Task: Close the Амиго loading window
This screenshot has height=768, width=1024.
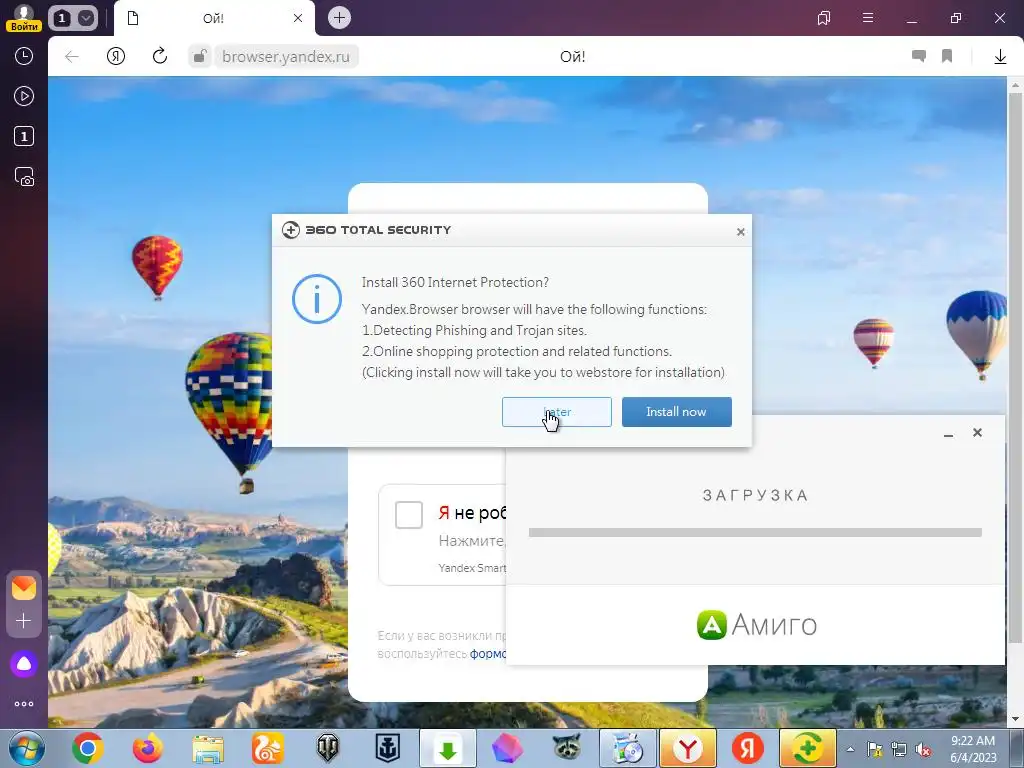Action: pos(978,432)
